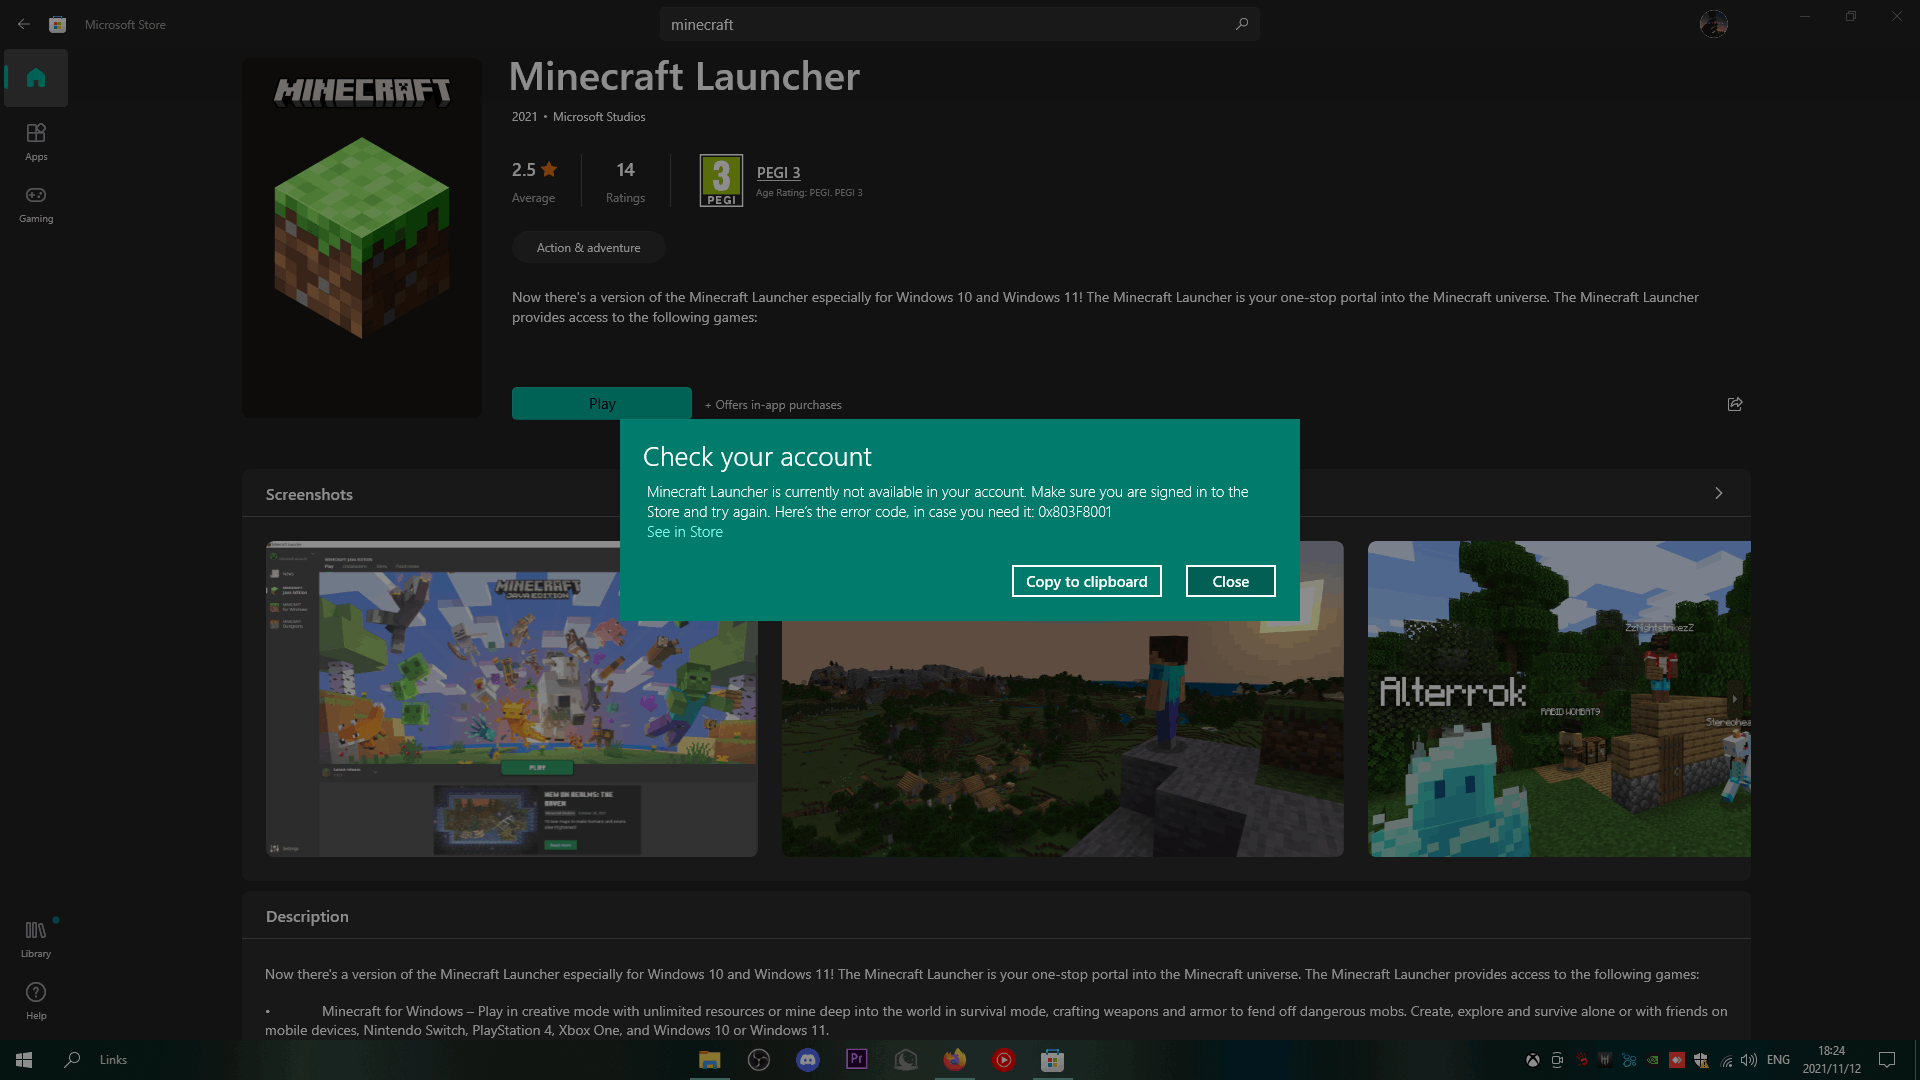Click Microsoft Store taskbar icon

pyautogui.click(x=1052, y=1060)
